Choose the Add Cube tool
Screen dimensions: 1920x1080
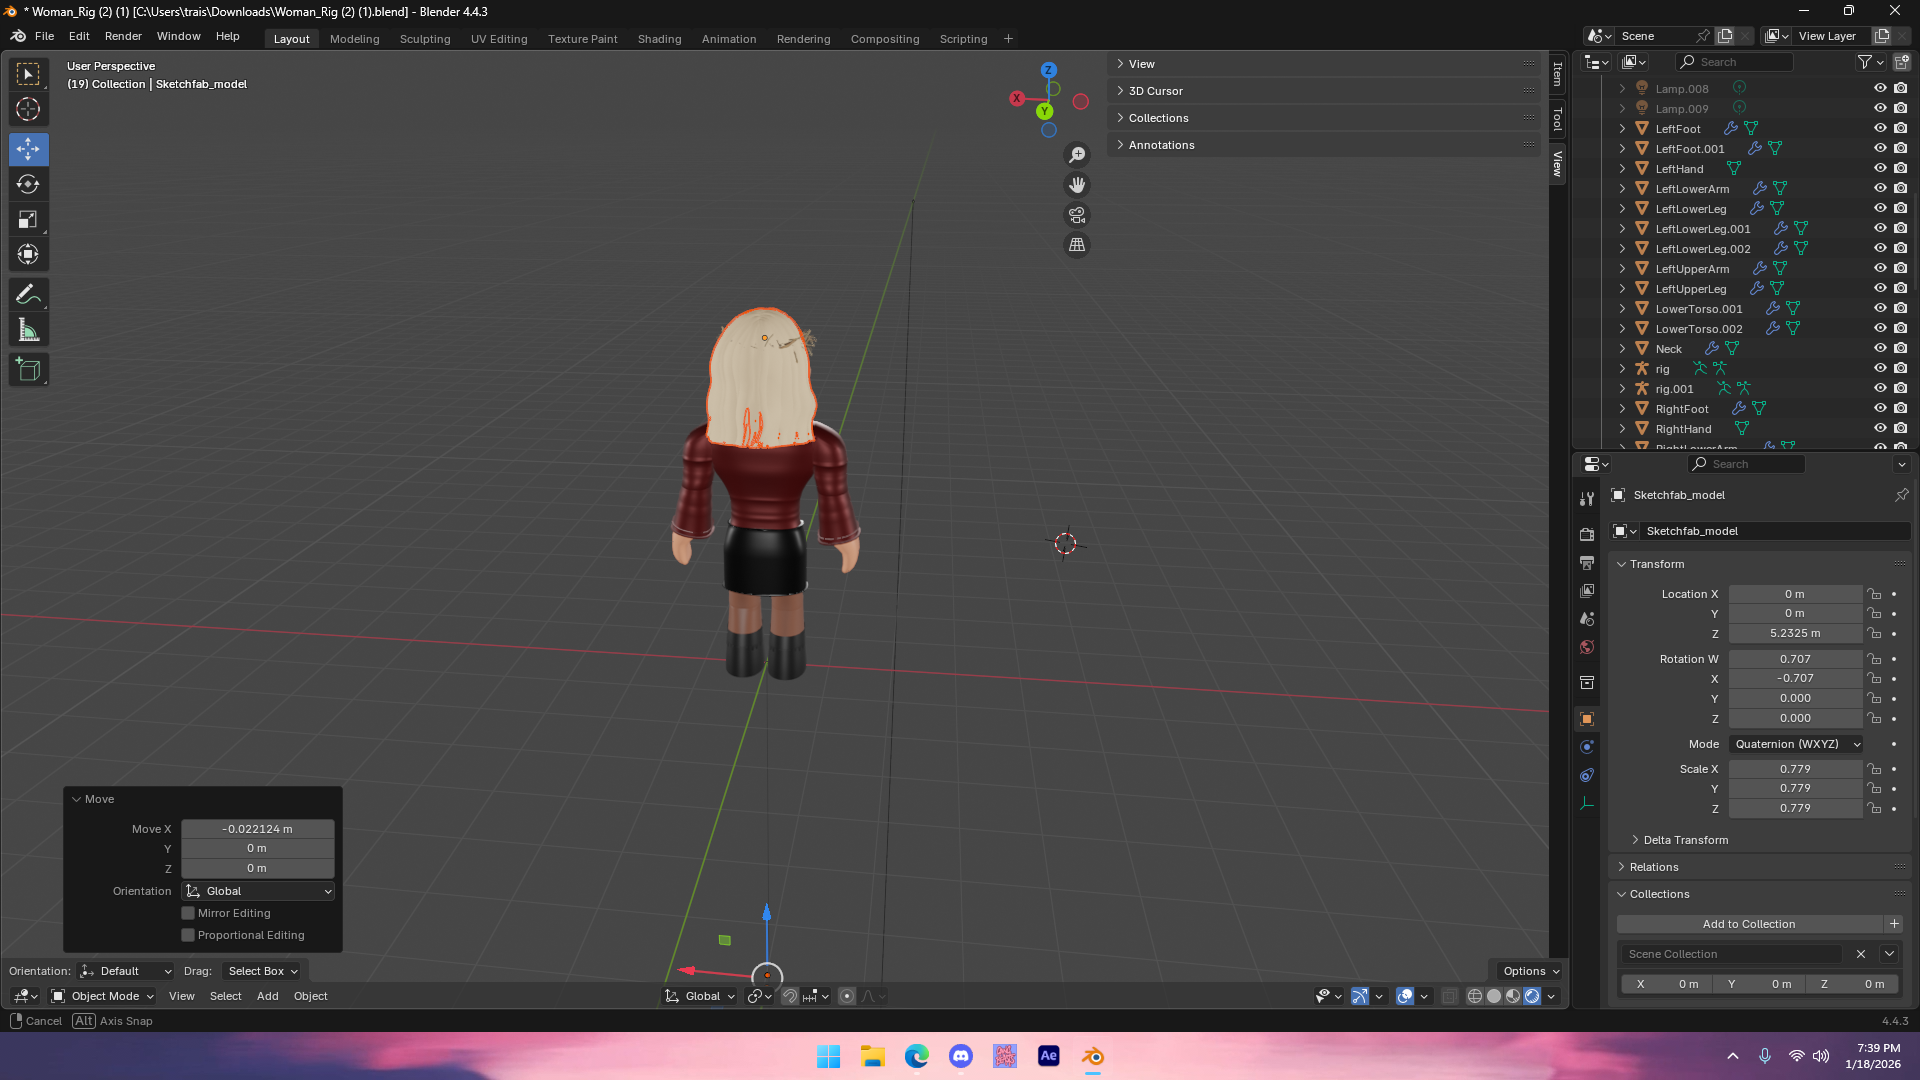coord(28,370)
